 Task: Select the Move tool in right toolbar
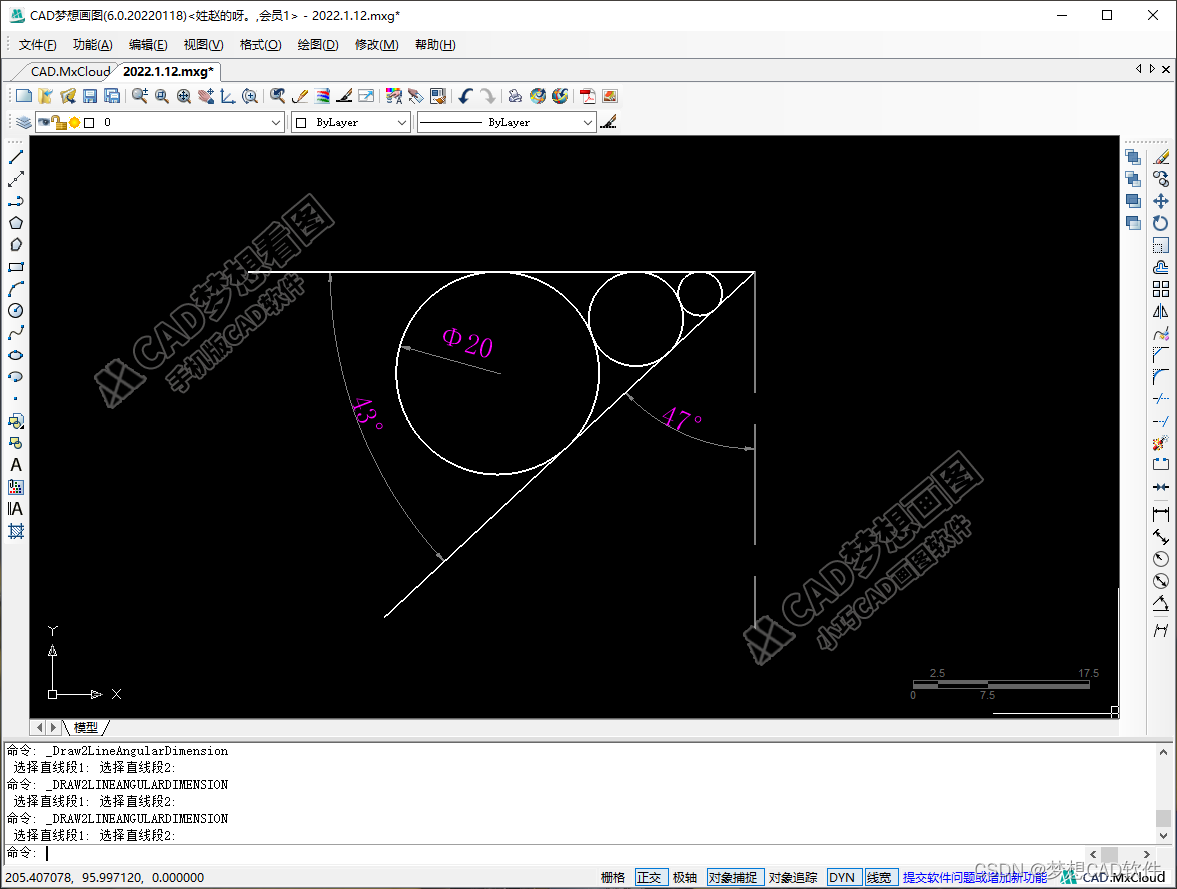point(1160,201)
